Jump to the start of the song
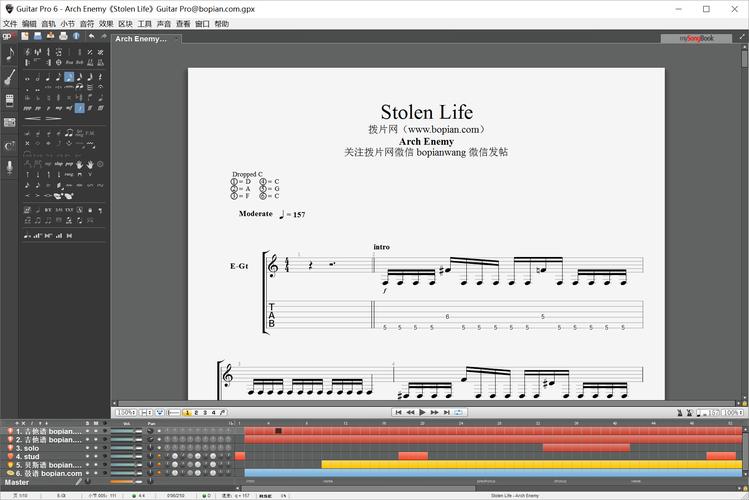 point(398,412)
